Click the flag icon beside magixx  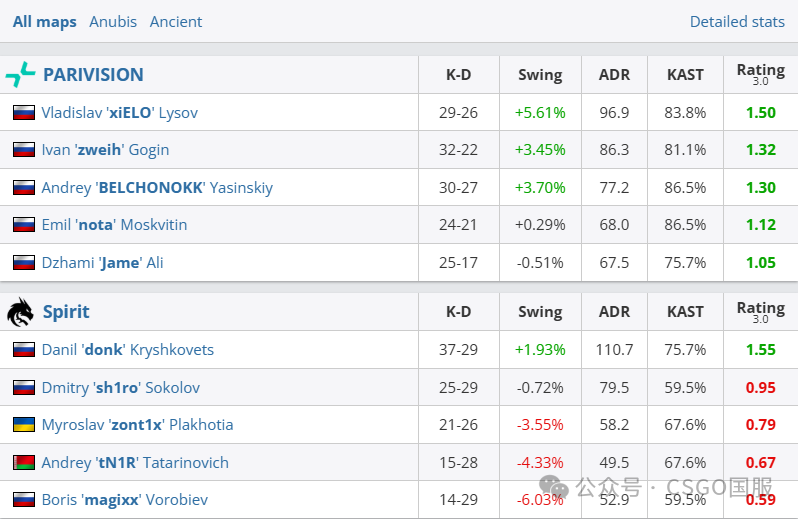[24, 500]
